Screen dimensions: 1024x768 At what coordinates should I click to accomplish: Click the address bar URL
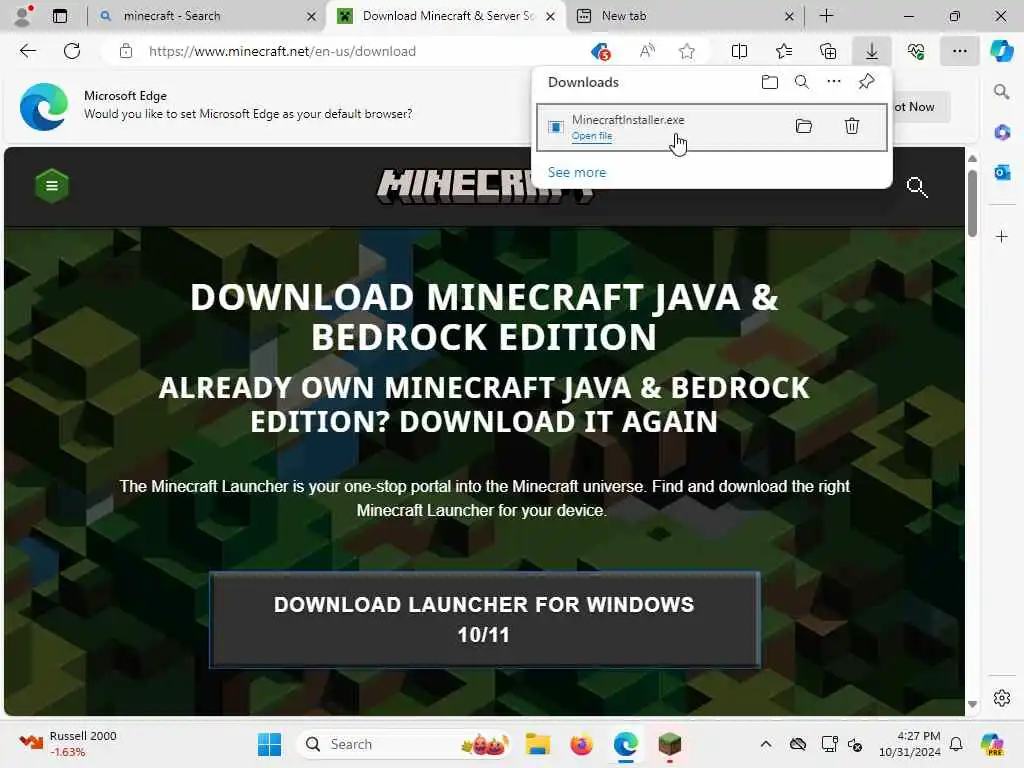pyautogui.click(x=282, y=51)
